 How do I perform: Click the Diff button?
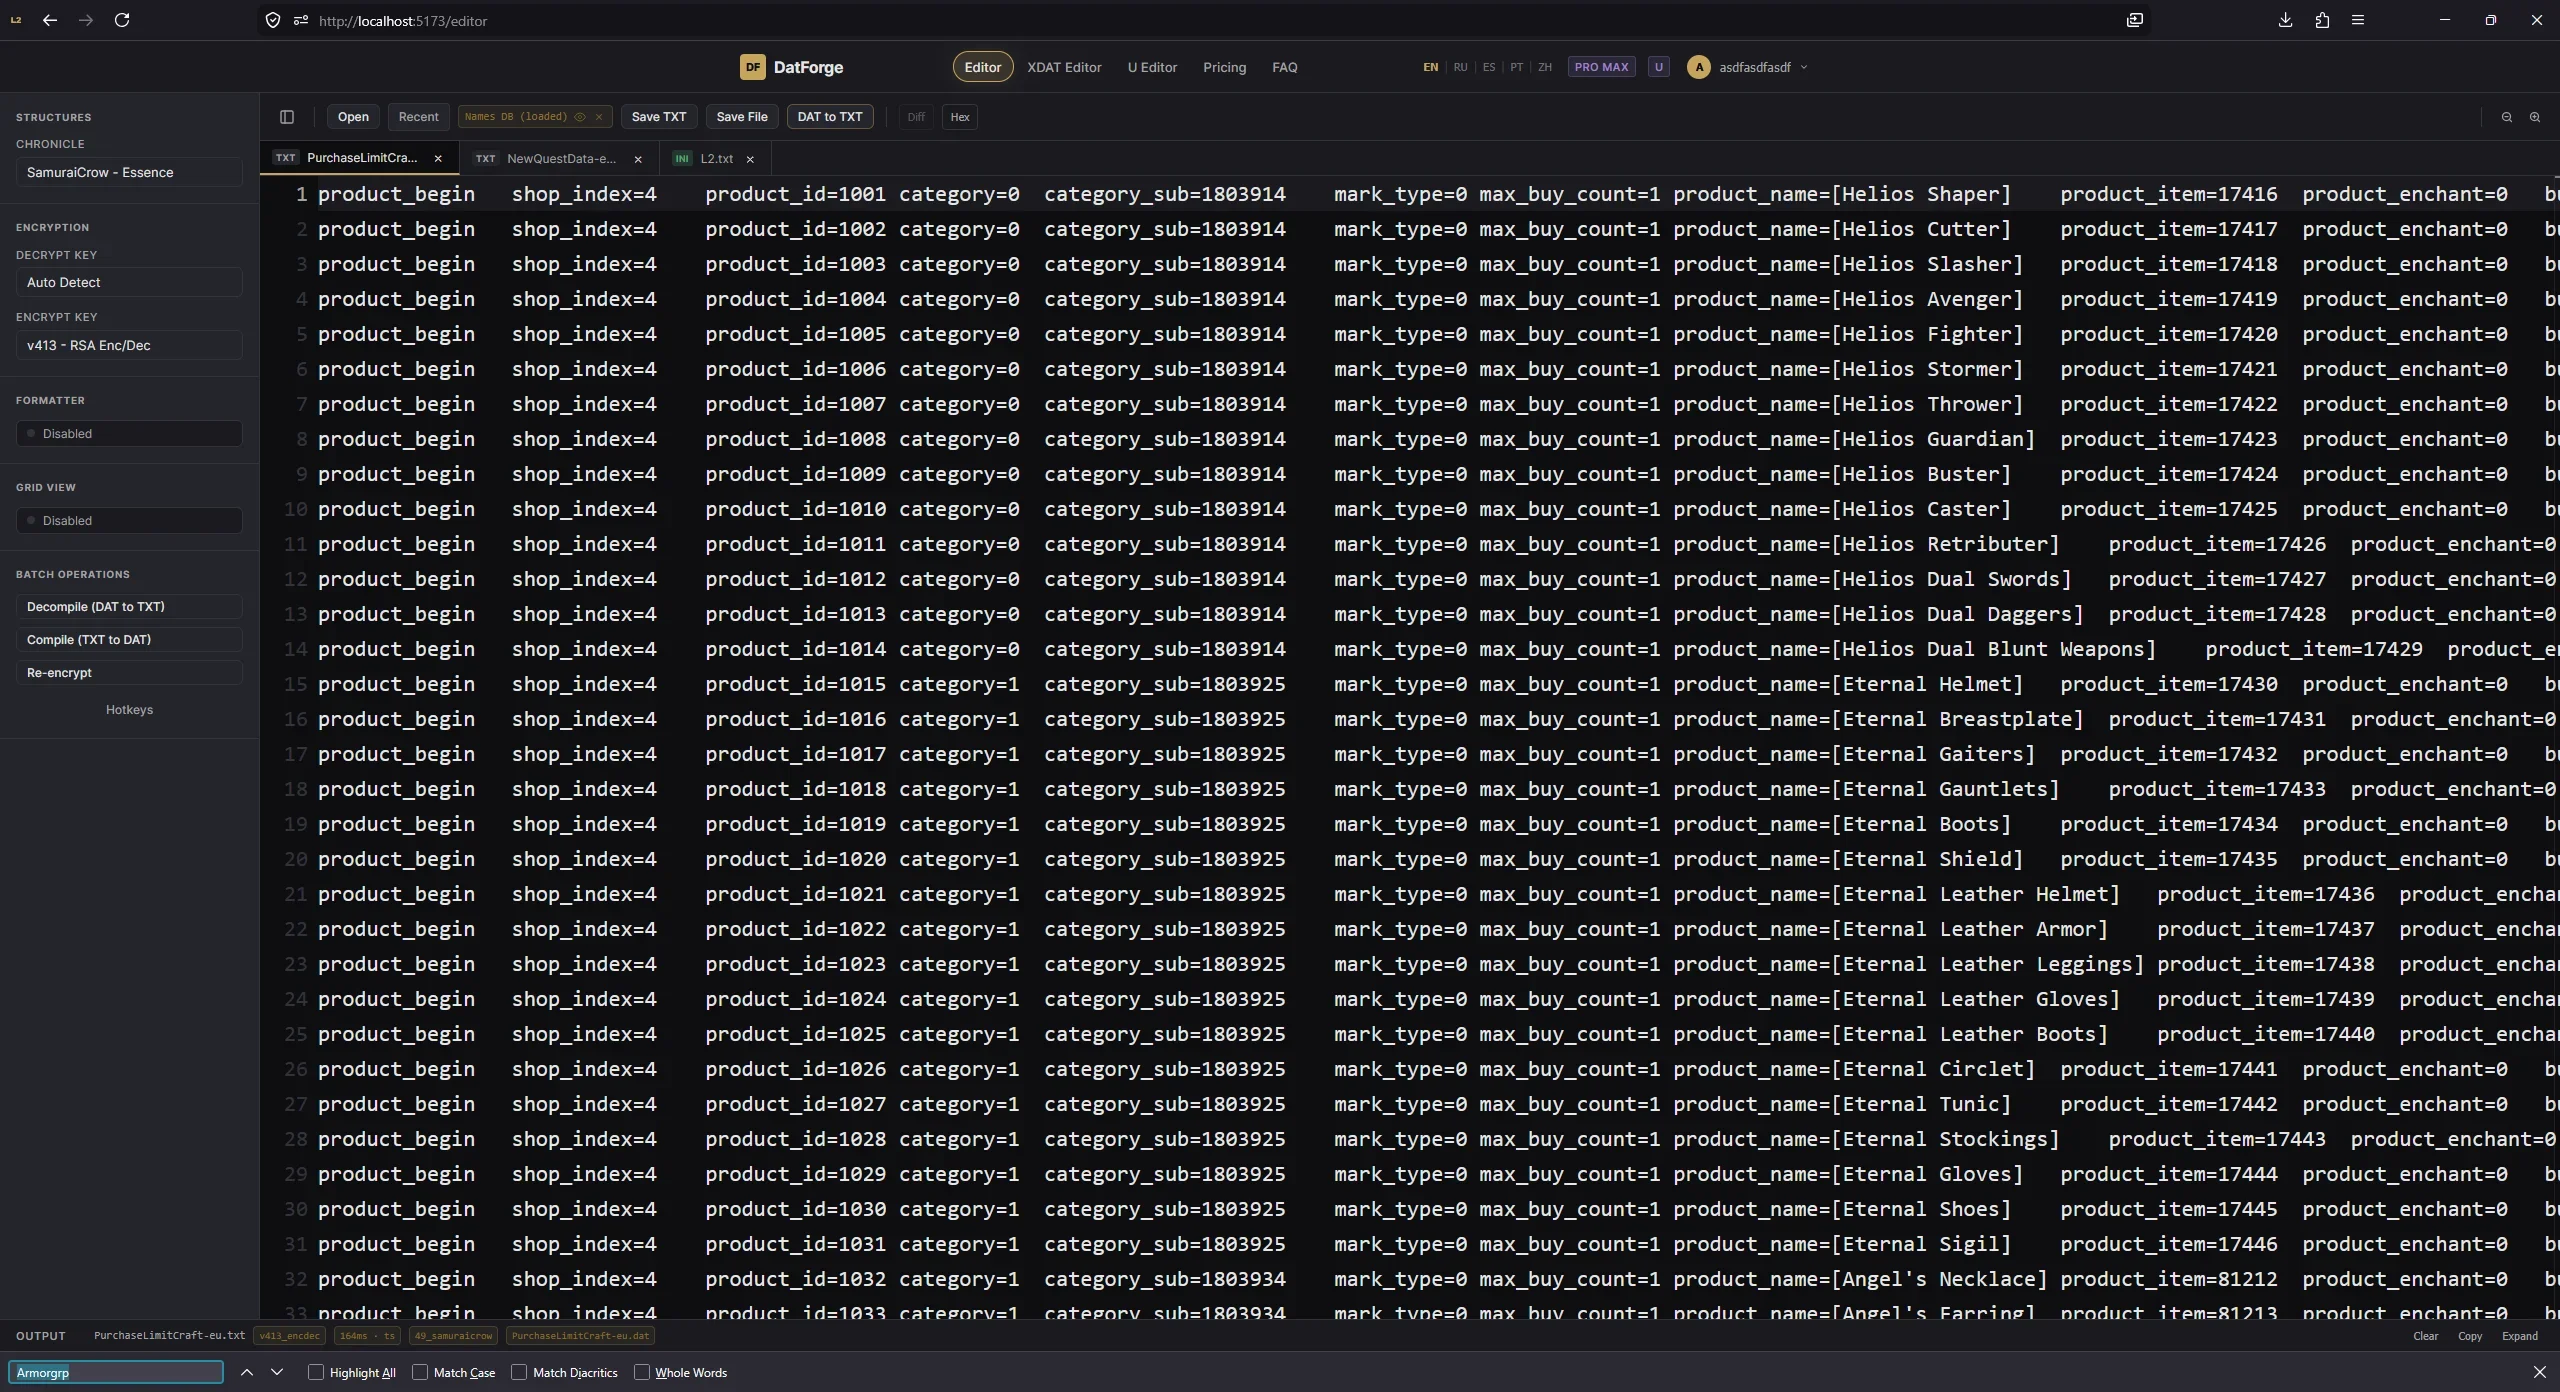point(916,117)
